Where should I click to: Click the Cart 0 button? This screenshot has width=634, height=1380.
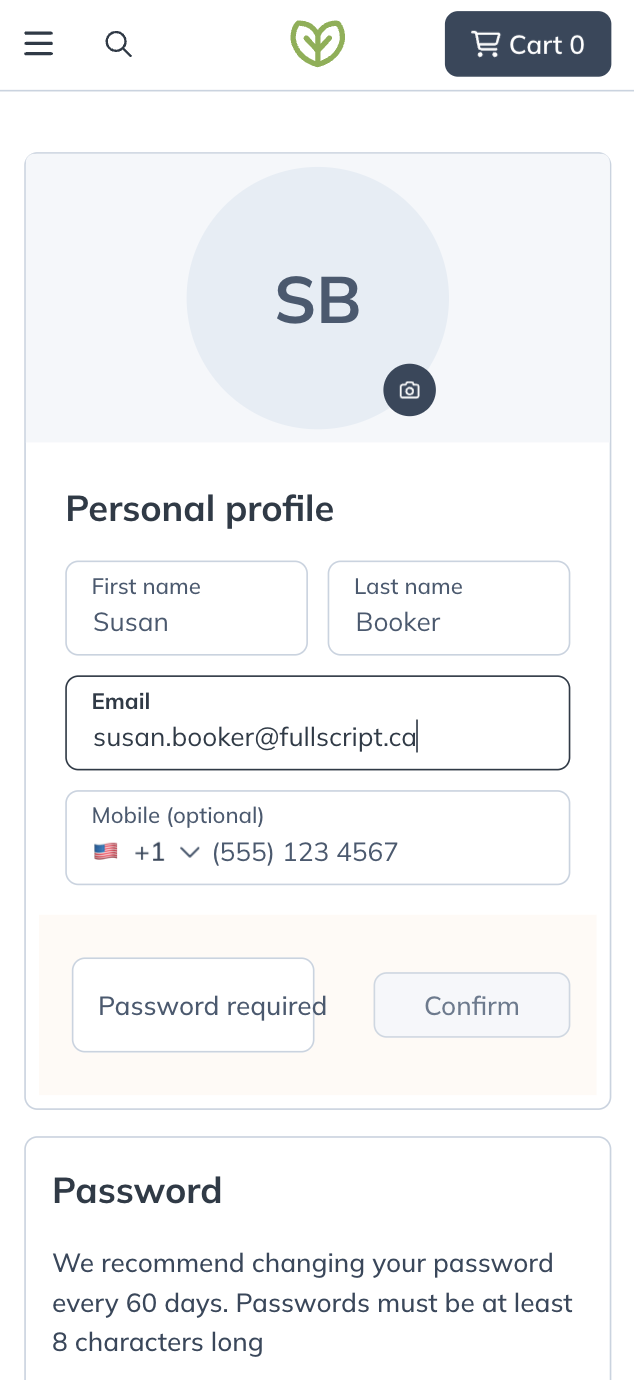528,43
